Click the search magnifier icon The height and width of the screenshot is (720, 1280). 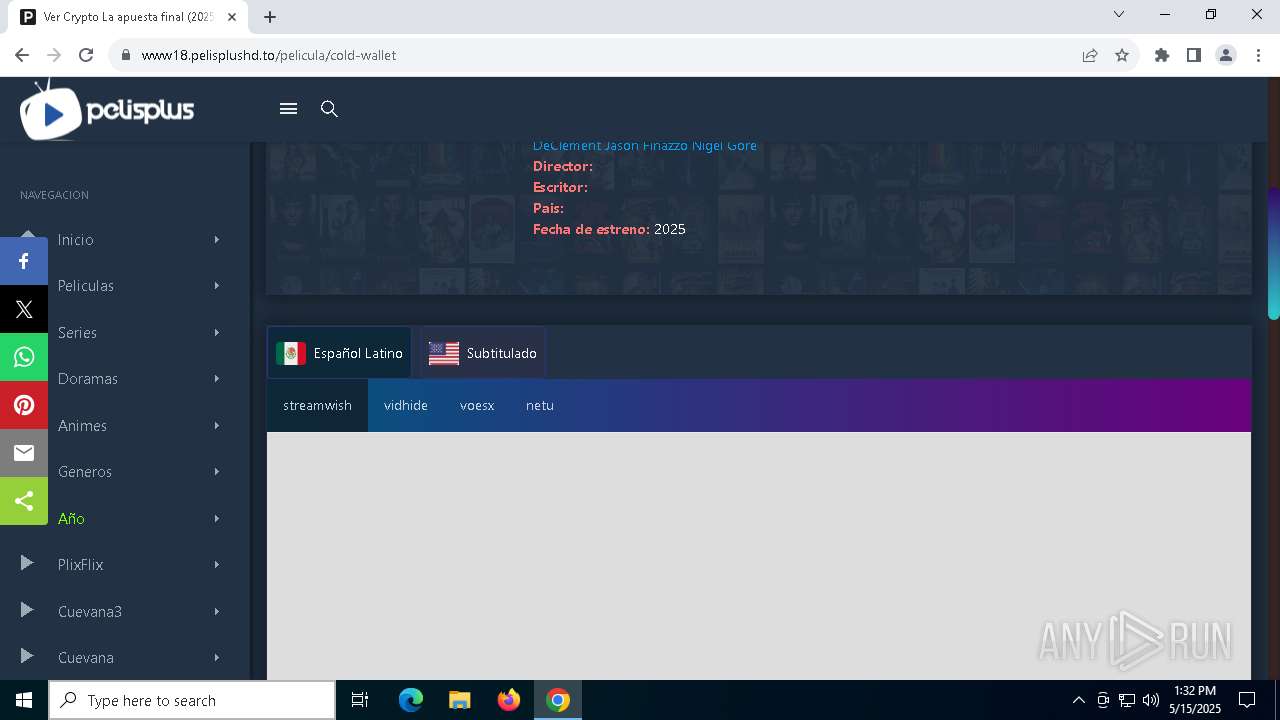tap(329, 109)
